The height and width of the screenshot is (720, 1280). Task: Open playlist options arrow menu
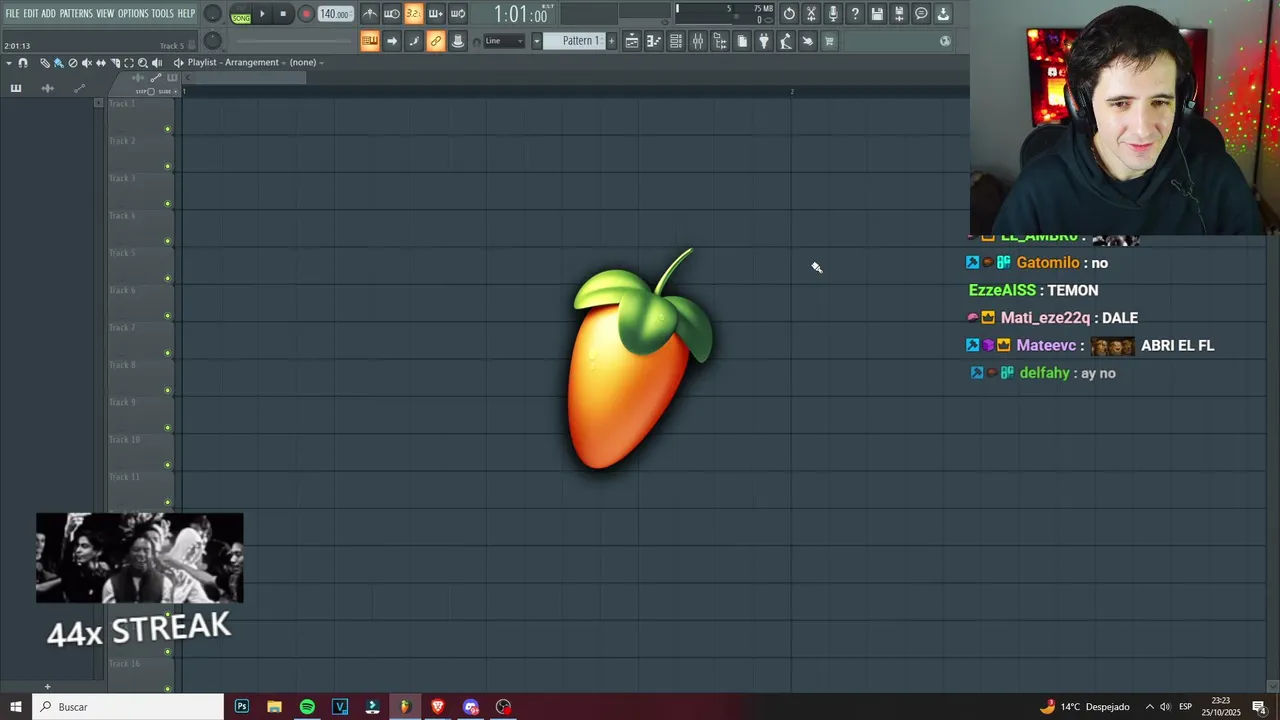pos(9,63)
